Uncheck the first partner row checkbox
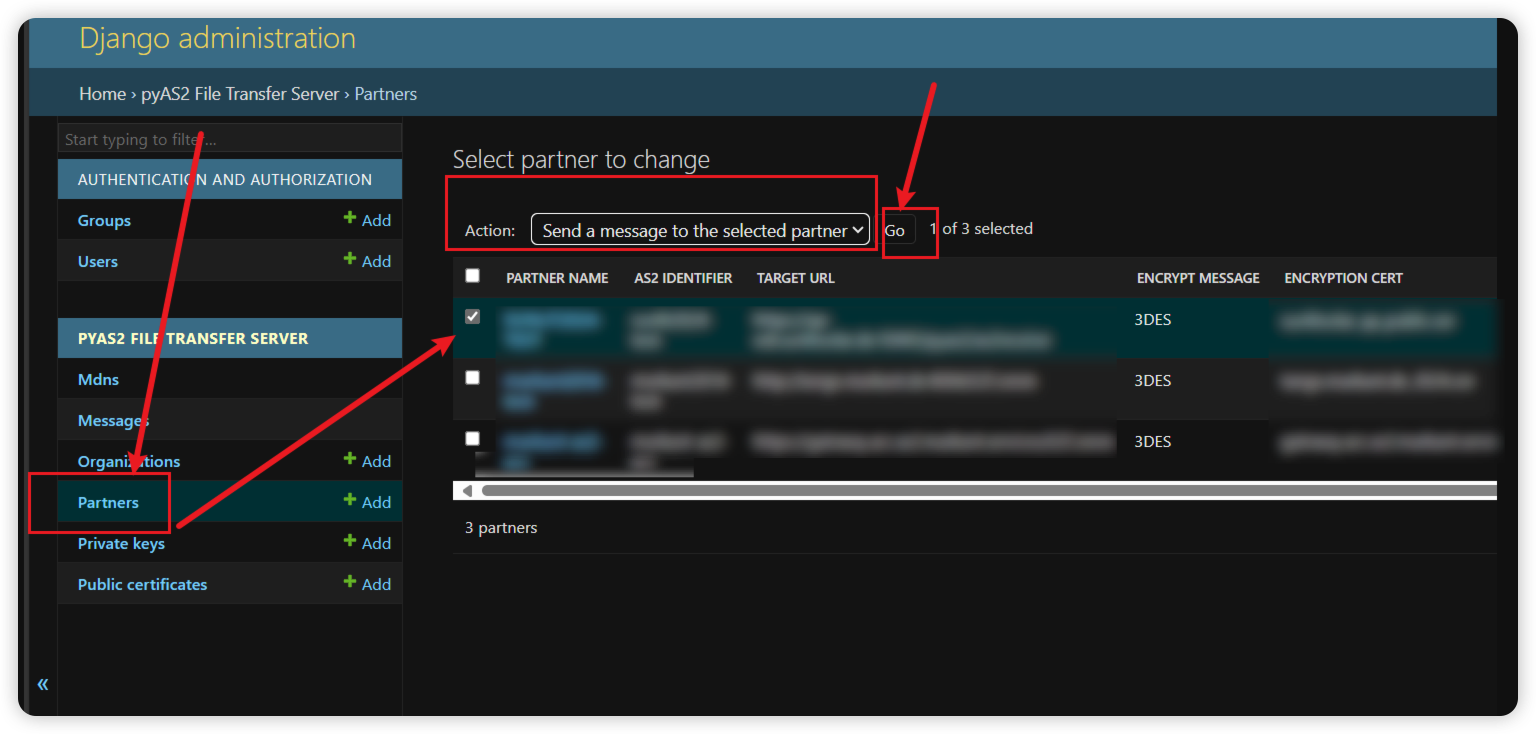This screenshot has height=734, width=1536. (473, 316)
